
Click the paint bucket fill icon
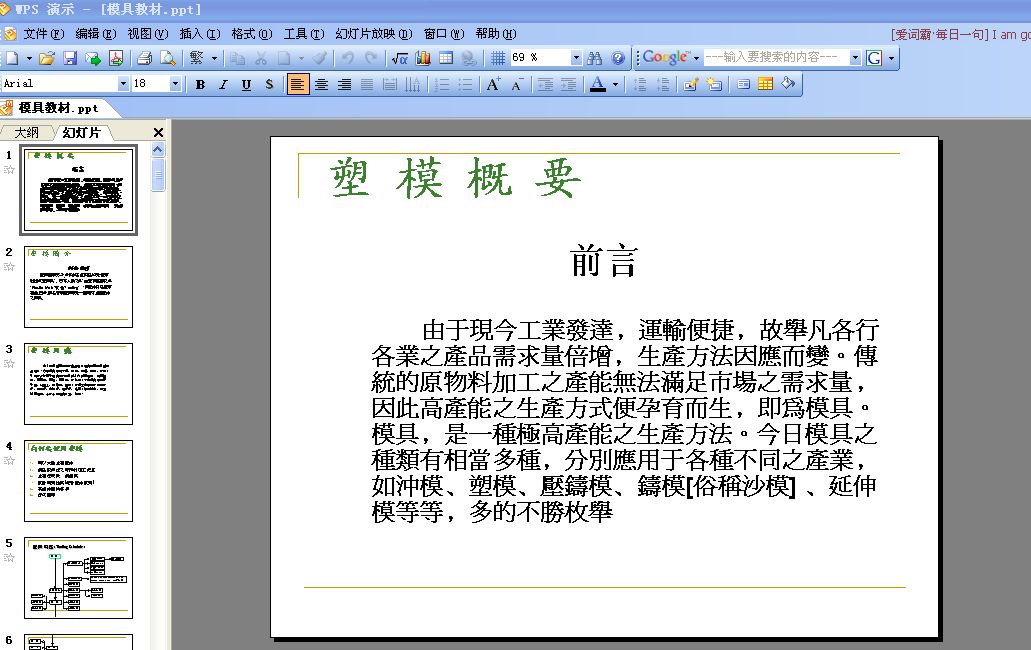pyautogui.click(x=788, y=84)
